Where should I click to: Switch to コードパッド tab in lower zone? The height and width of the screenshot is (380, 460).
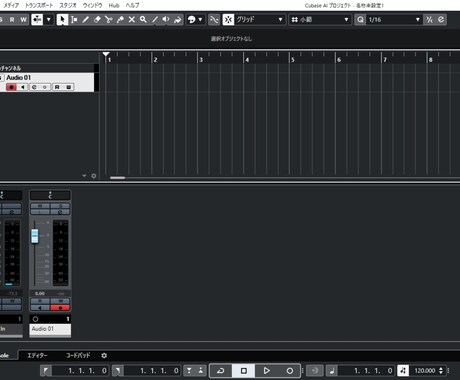78,356
